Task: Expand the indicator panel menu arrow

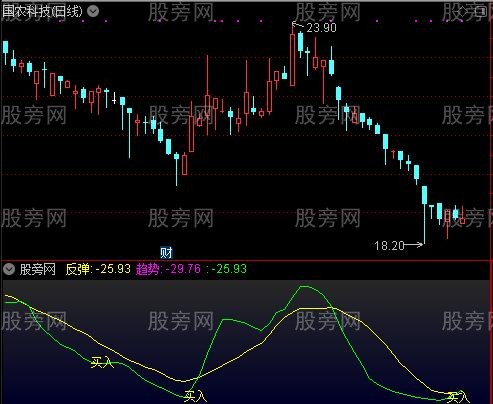Action: point(9,269)
